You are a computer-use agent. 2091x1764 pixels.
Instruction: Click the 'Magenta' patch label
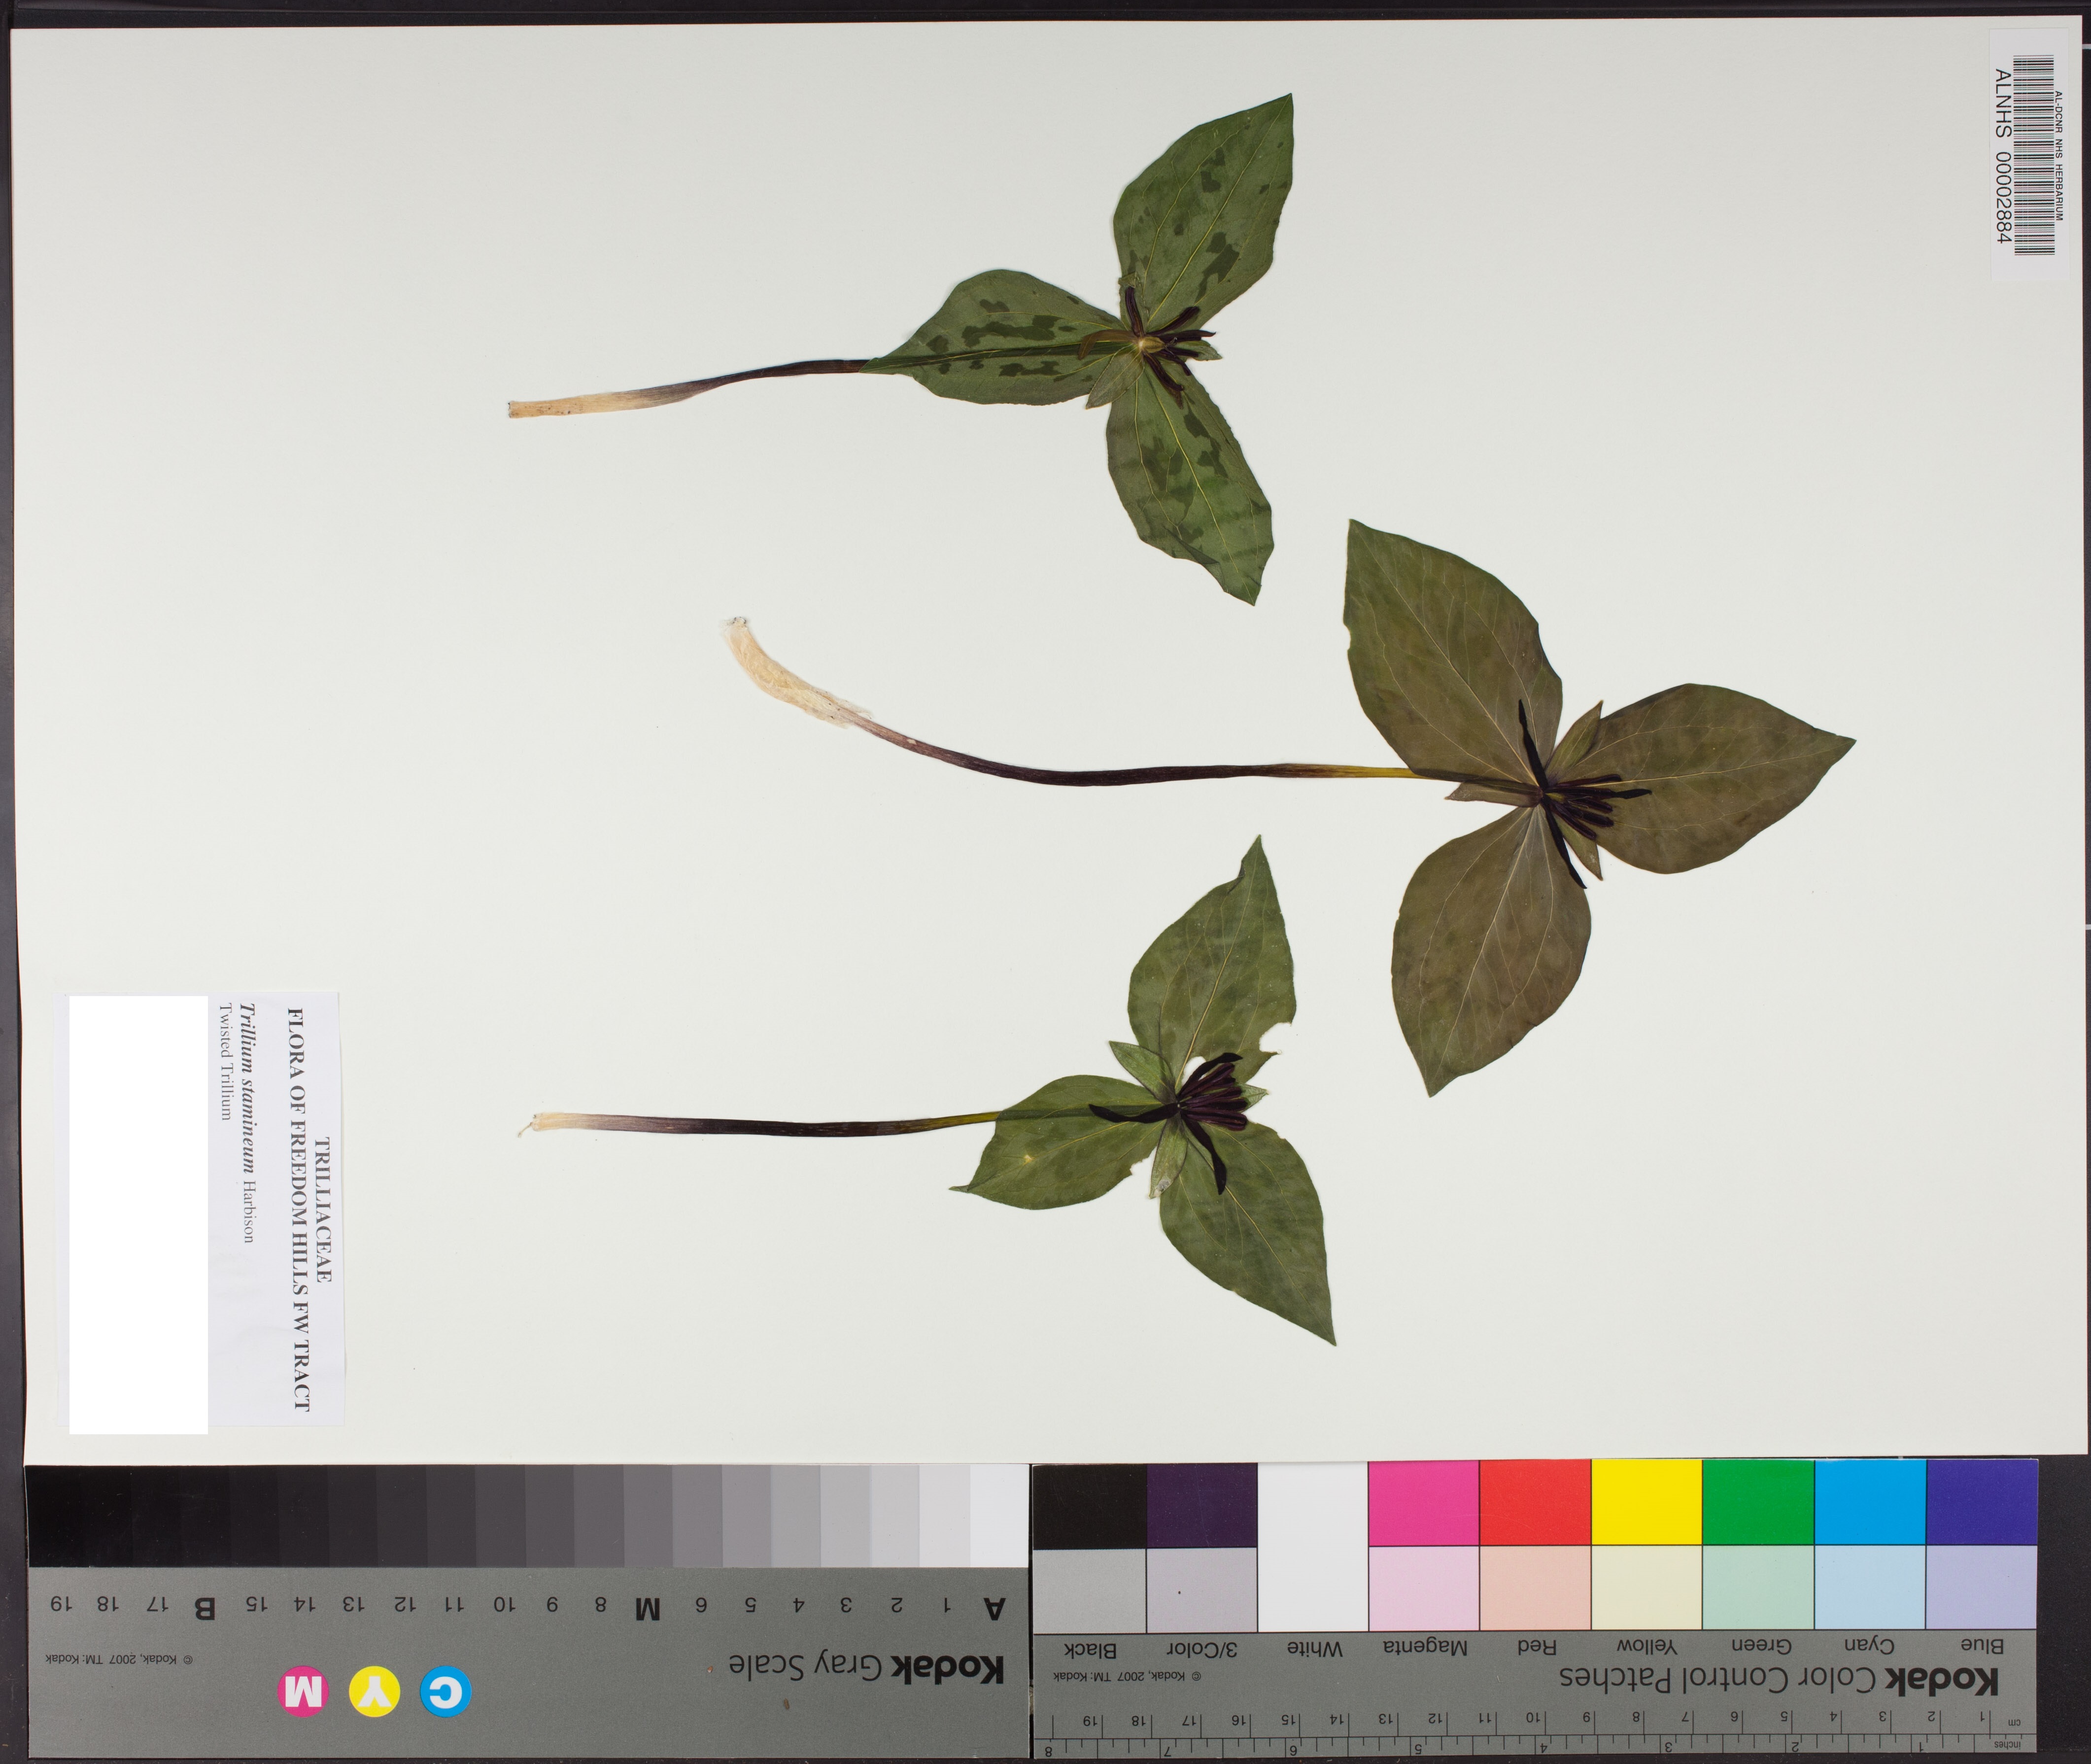coord(1425,1647)
